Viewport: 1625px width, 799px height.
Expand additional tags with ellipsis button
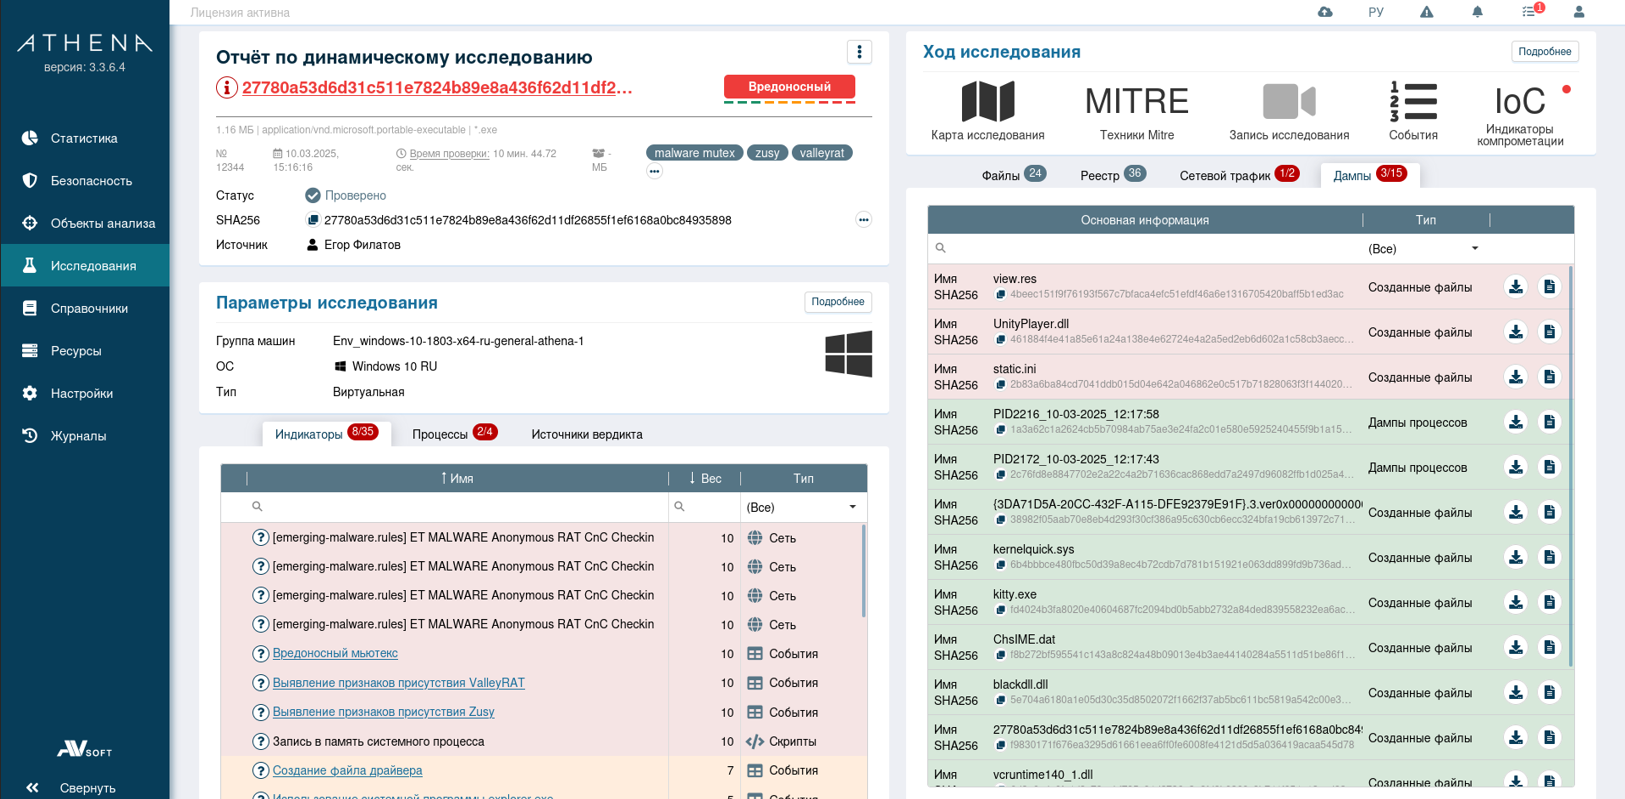pyautogui.click(x=654, y=171)
